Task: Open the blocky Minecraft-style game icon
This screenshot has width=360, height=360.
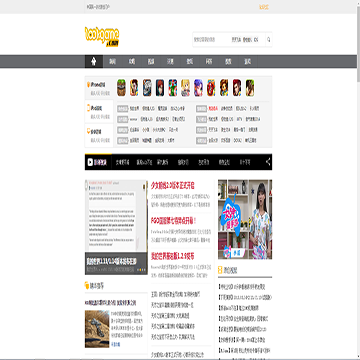Action: (121, 88)
